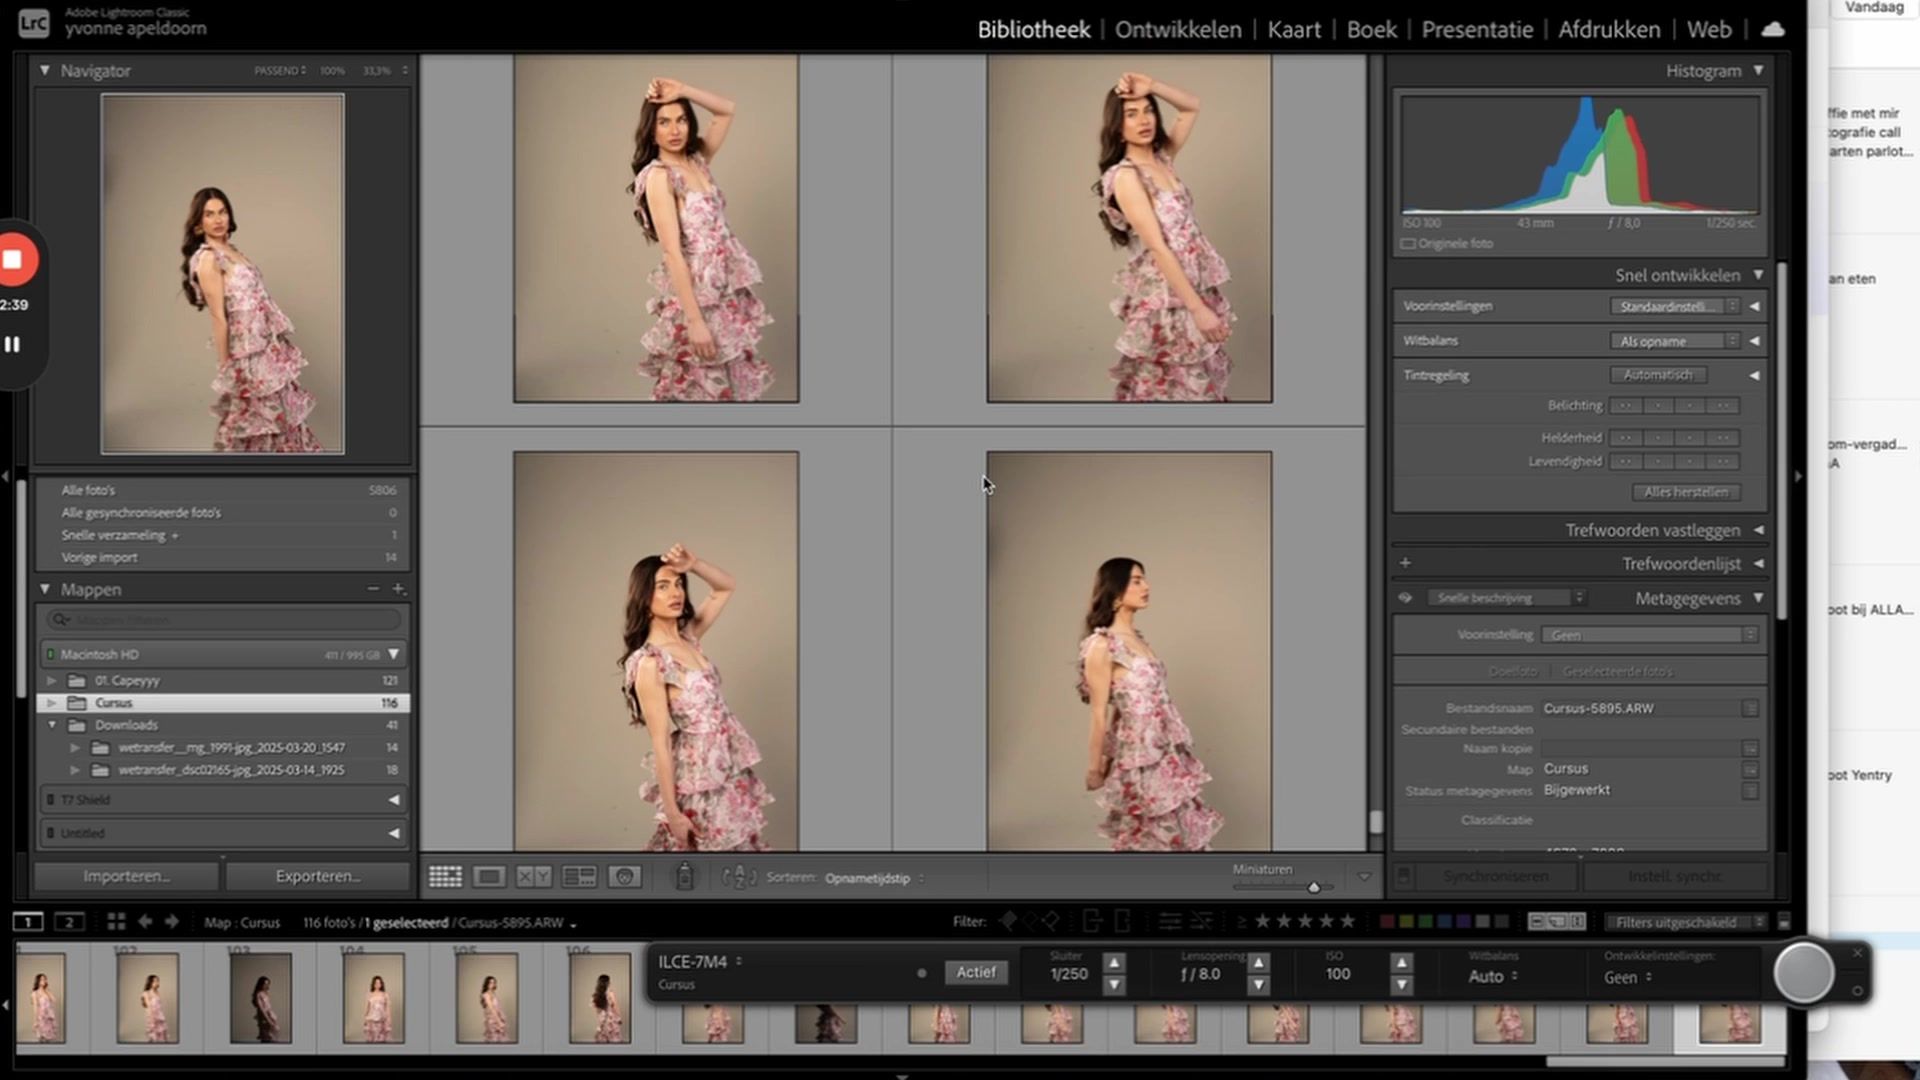Enable the Originele foto checkbox
The image size is (1920, 1080).
pyautogui.click(x=1408, y=244)
